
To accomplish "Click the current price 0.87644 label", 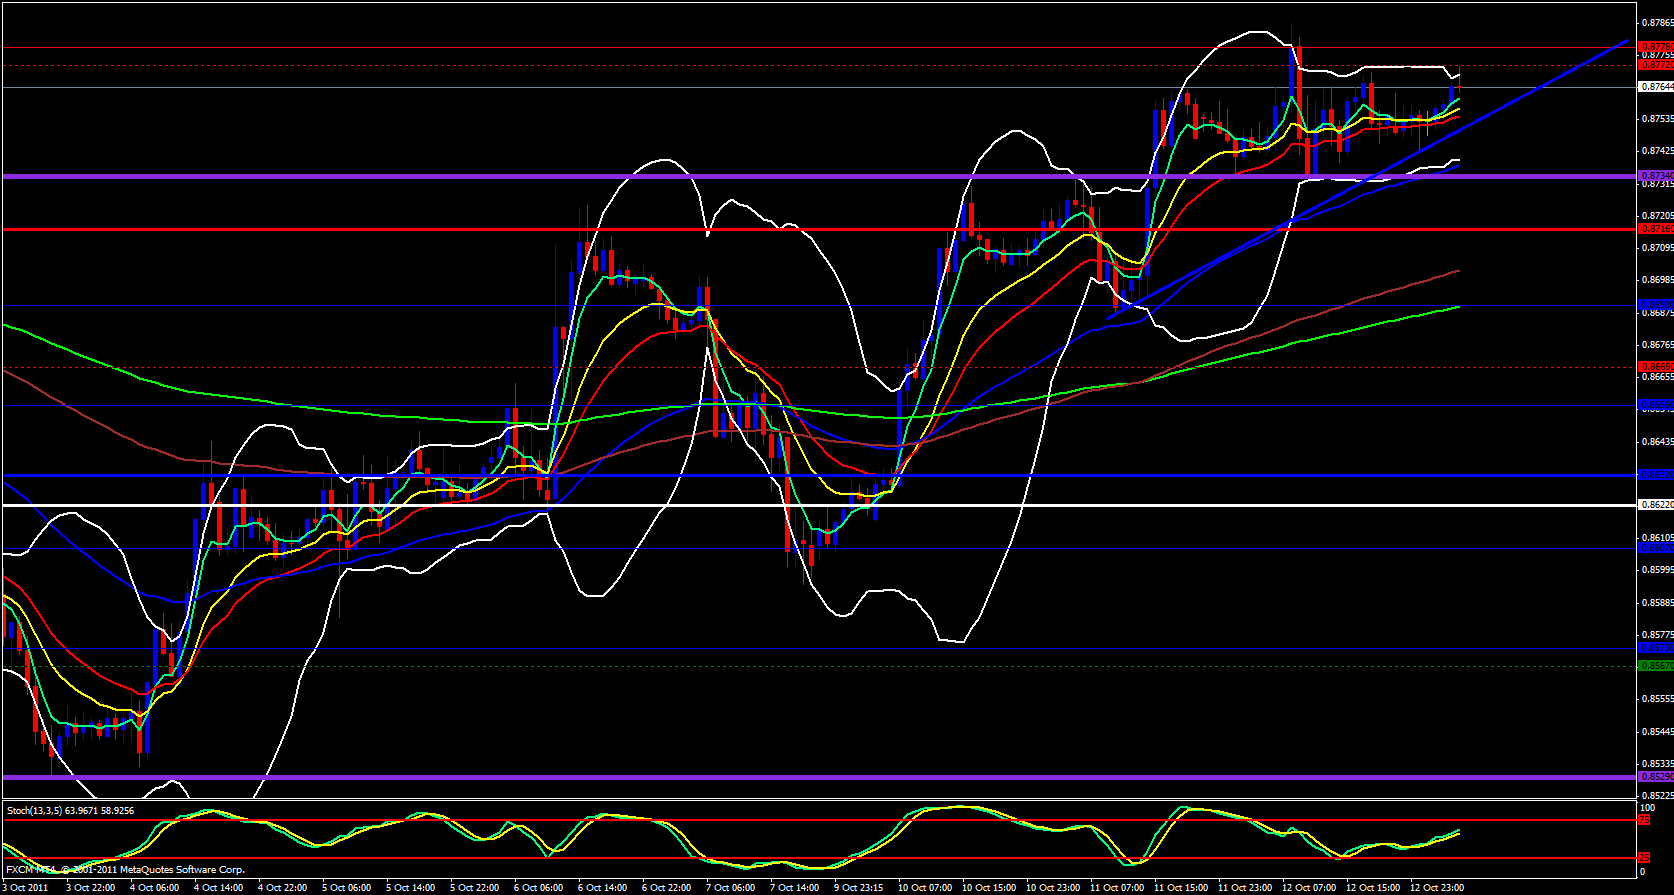I will pyautogui.click(x=1656, y=87).
